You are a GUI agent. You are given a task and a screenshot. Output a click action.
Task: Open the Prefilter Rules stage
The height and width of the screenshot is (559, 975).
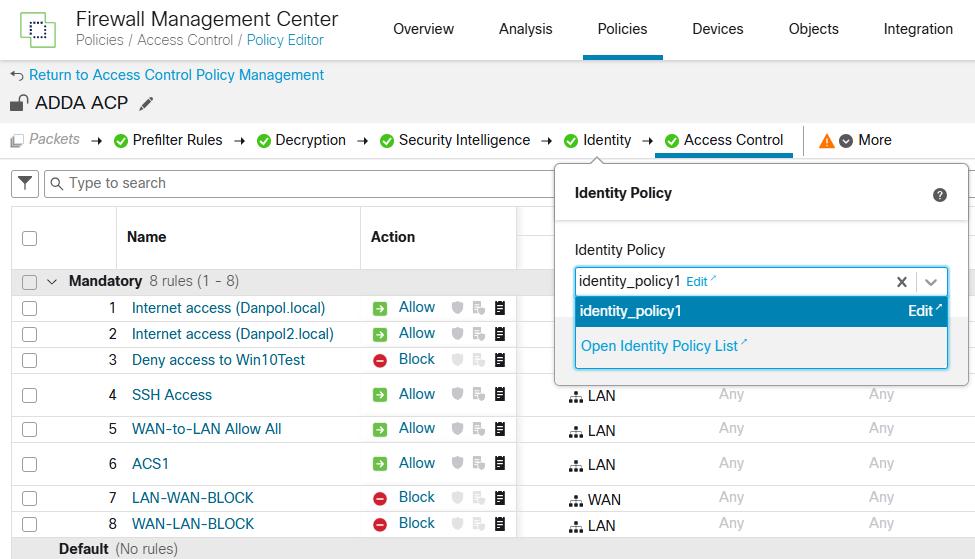tap(168, 141)
